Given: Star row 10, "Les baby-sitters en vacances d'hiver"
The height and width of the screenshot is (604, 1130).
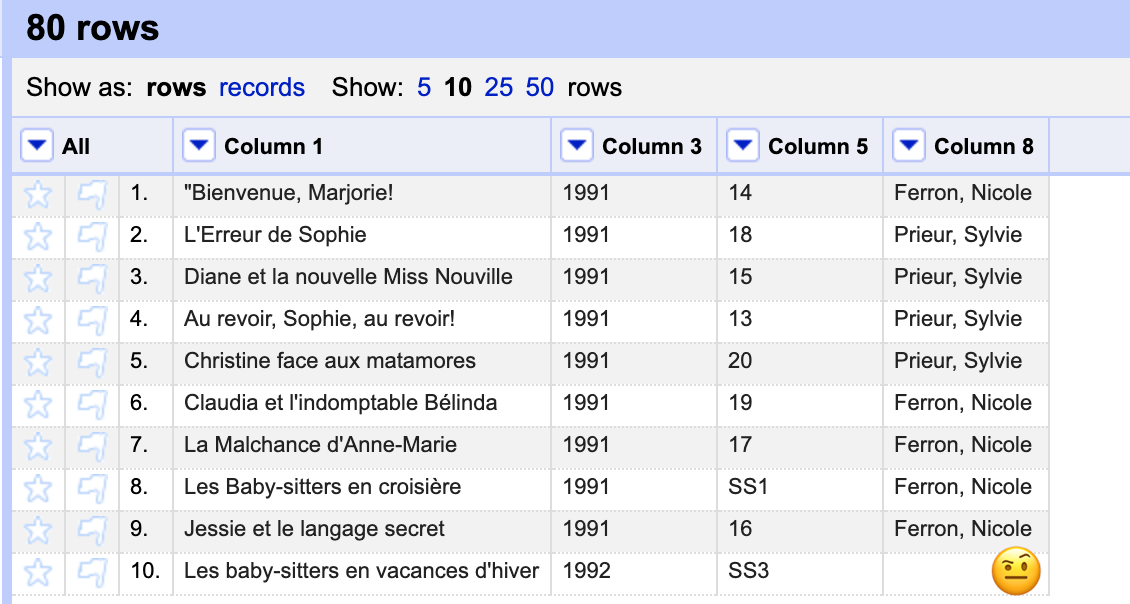Looking at the screenshot, I should pos(38,570).
